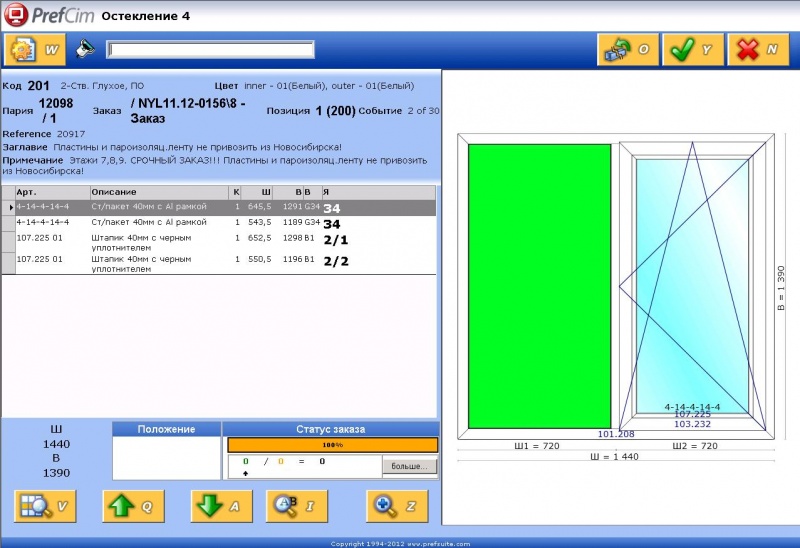Click the position value 1 (200)
The width and height of the screenshot is (800, 548).
coord(335,111)
